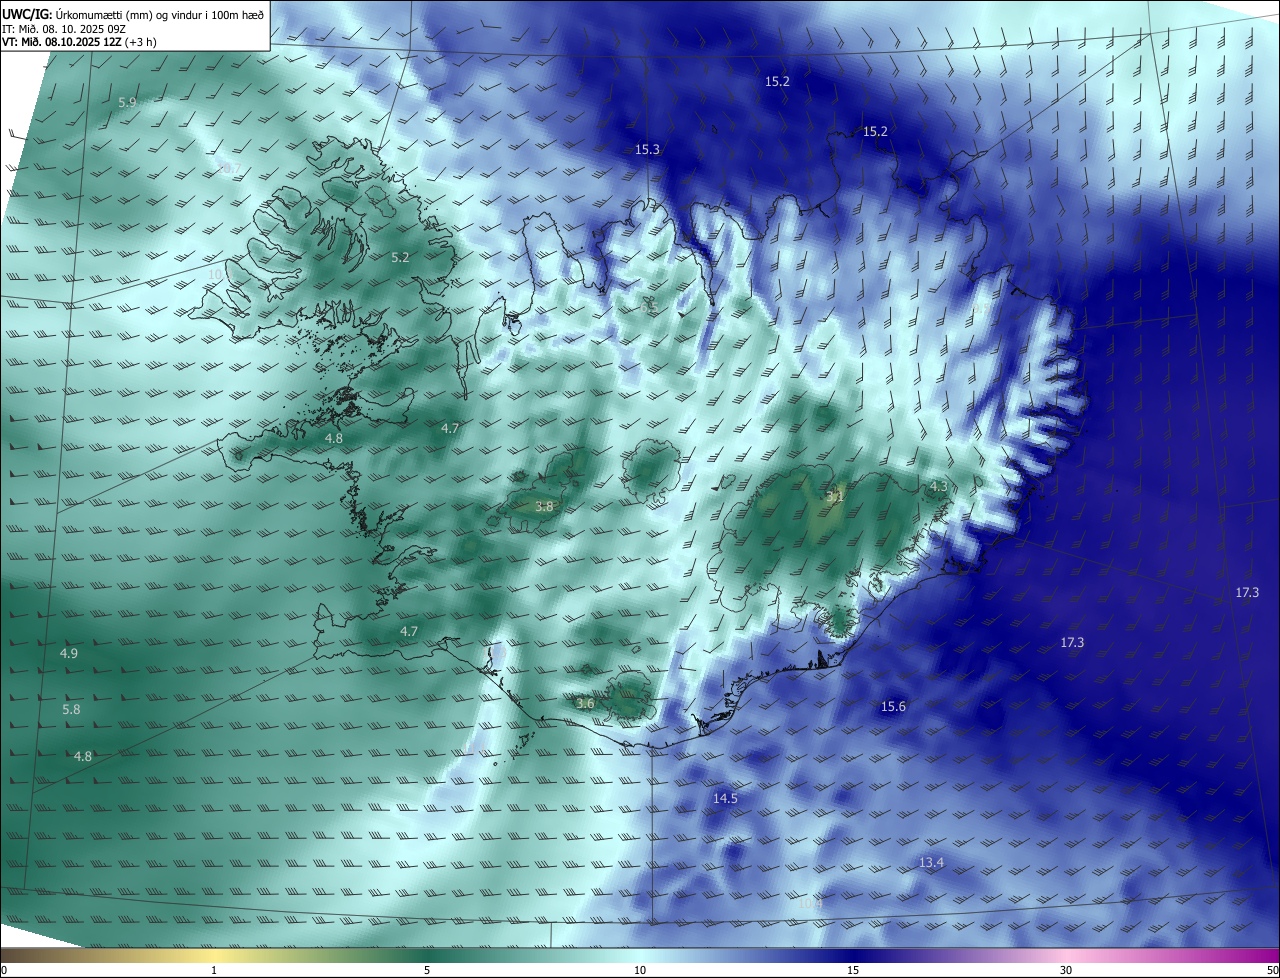Click the "15" tick on the color scale

[853, 971]
